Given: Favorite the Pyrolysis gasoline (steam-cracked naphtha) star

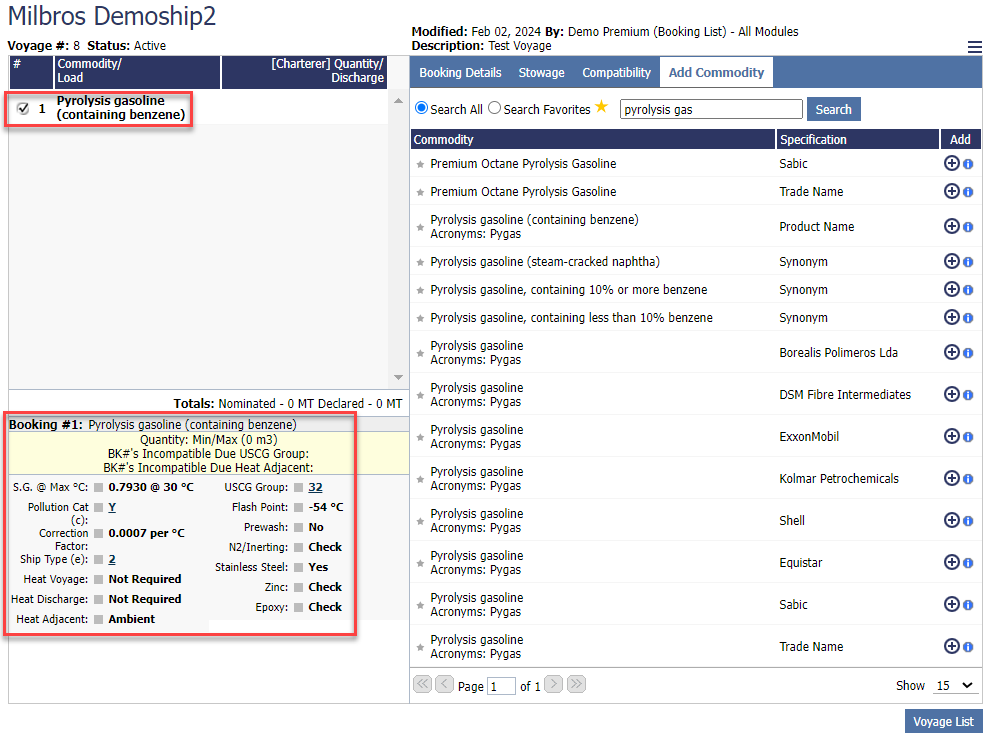Looking at the screenshot, I should [420, 262].
